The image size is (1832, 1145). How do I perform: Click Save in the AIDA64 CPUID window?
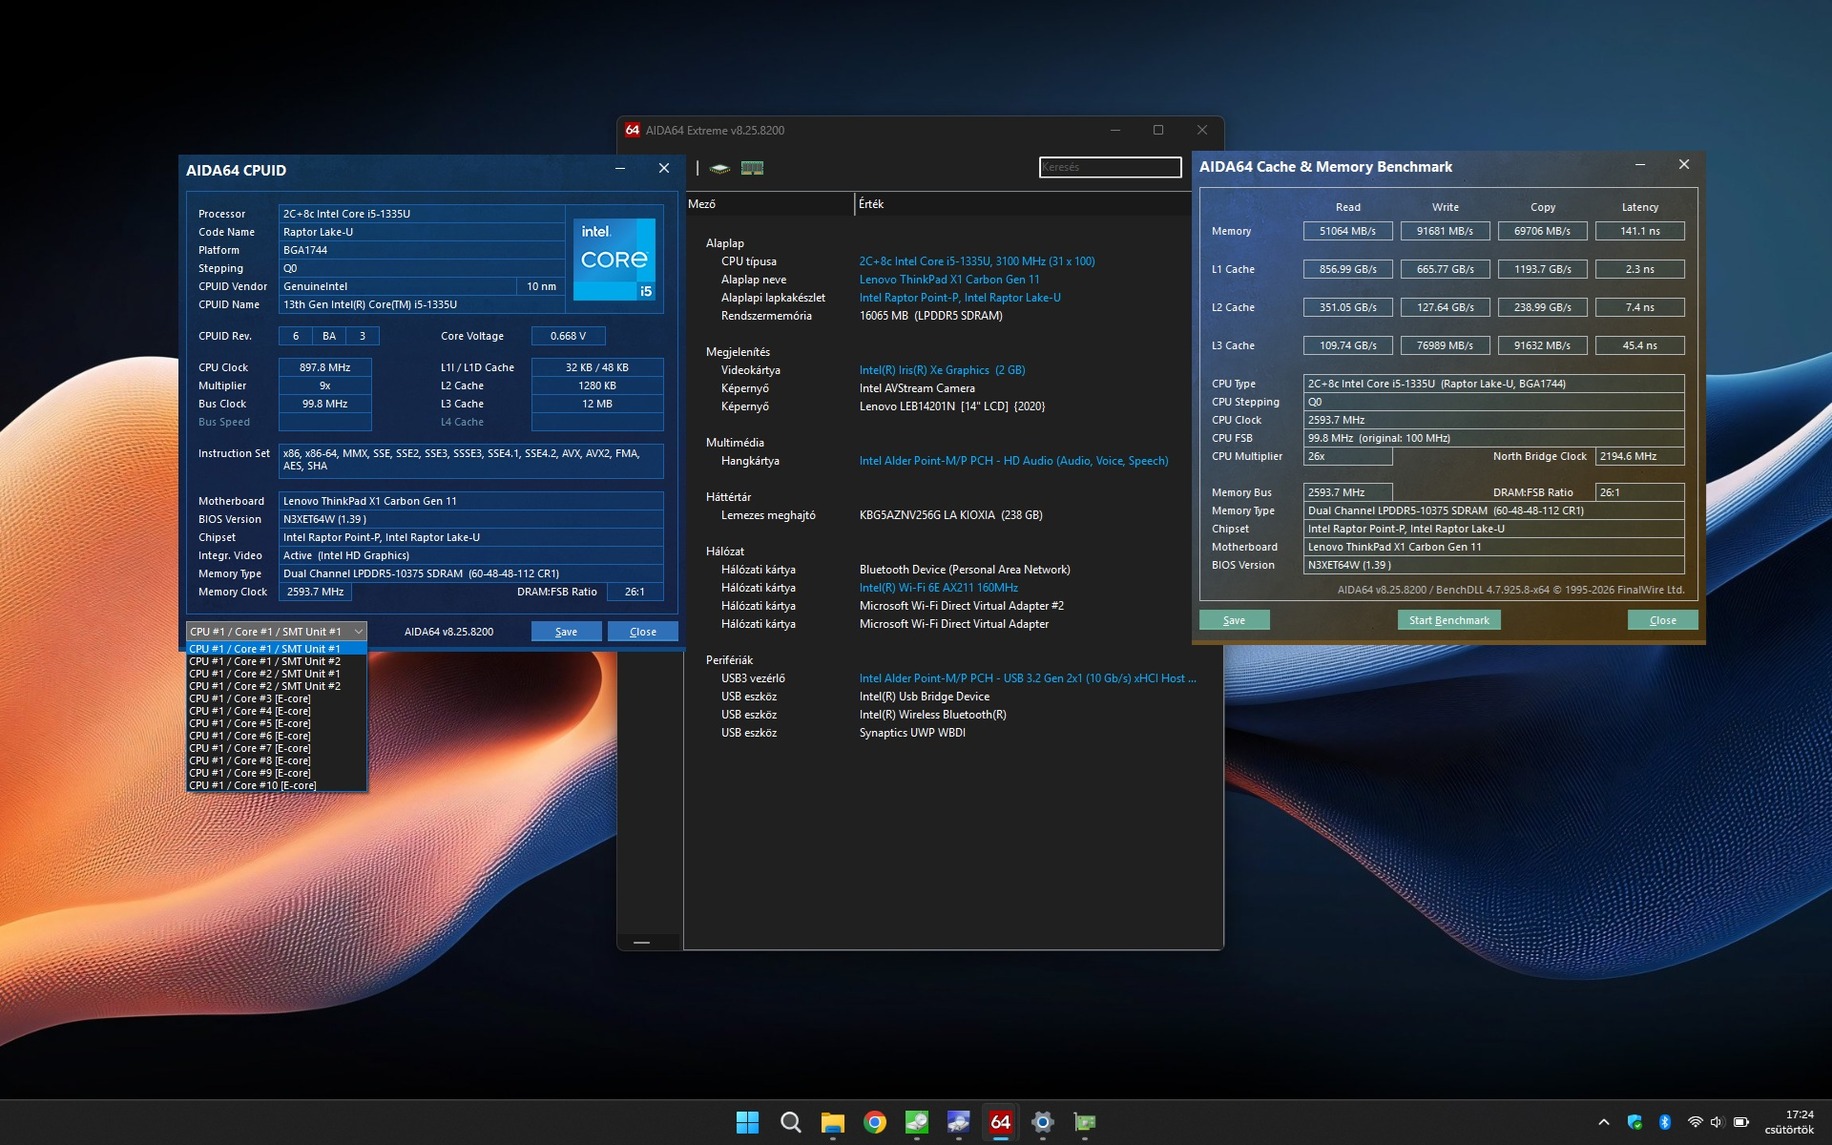566,631
